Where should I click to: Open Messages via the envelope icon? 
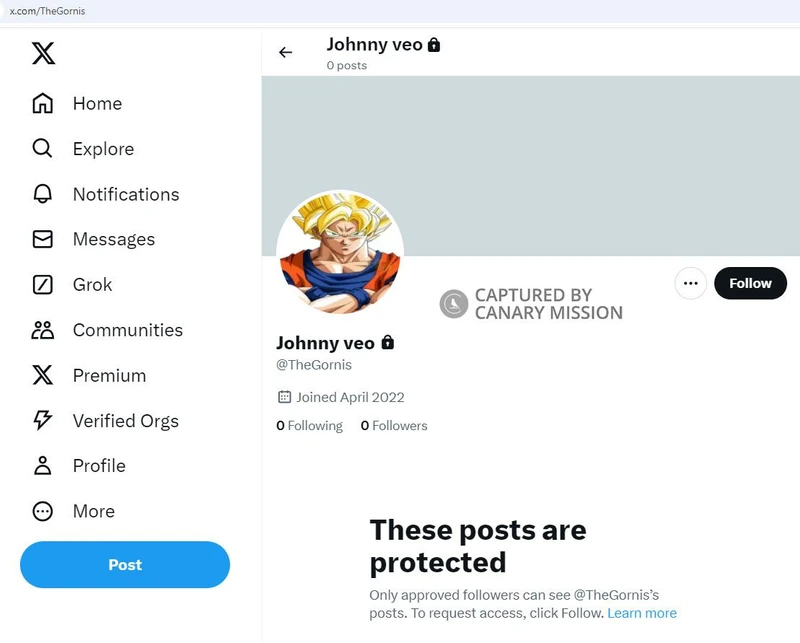click(x=43, y=240)
